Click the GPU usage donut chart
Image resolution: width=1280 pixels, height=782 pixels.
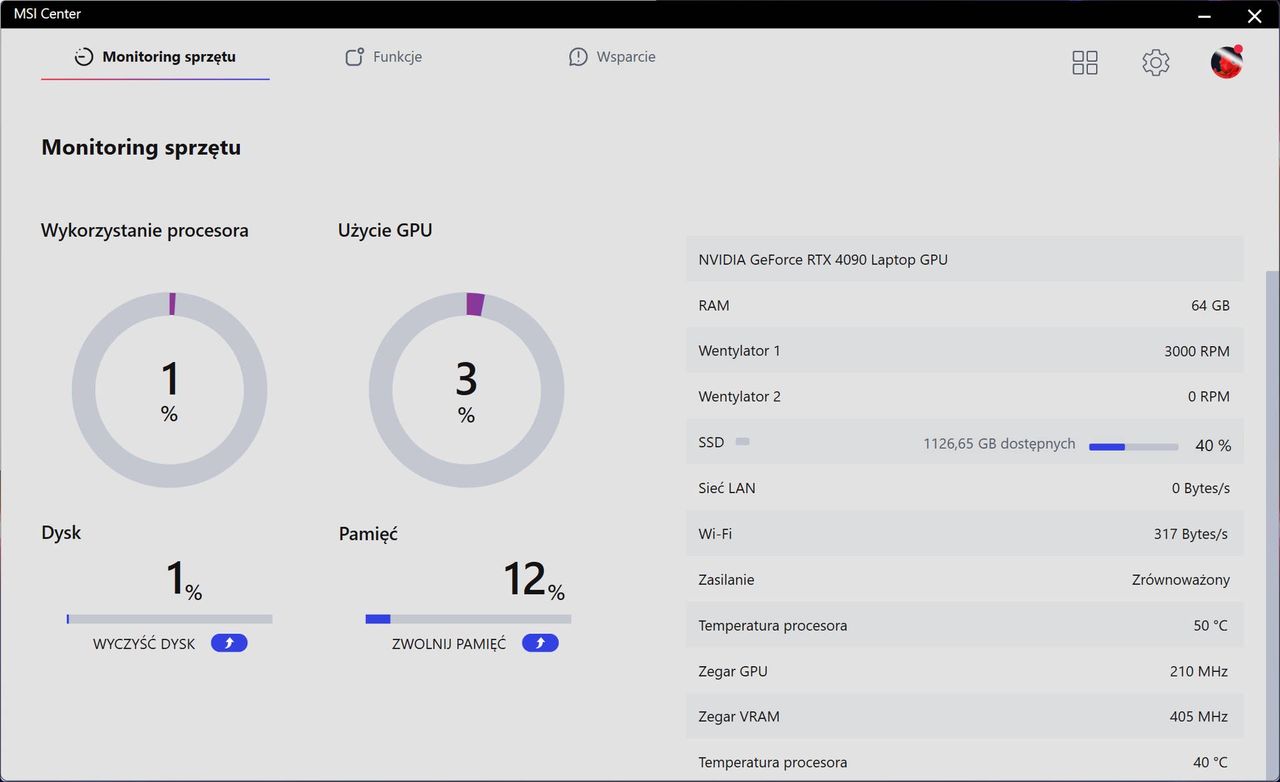(x=466, y=390)
